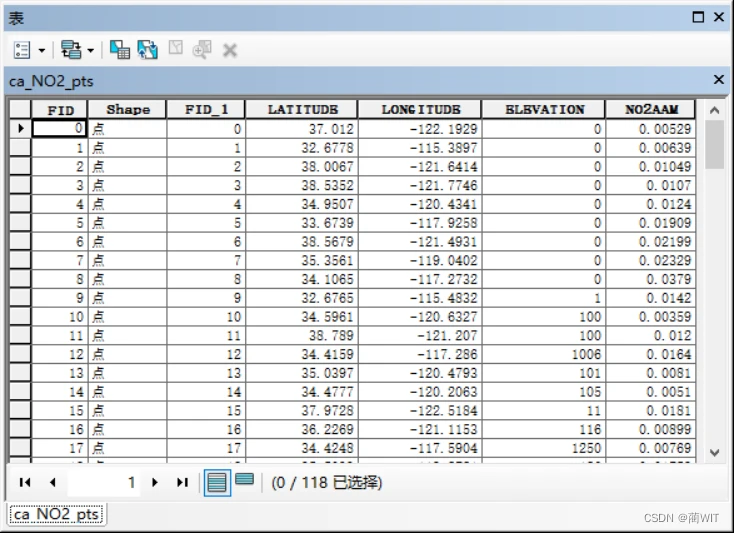This screenshot has height=533, width=734.
Task: Click the scrollbar down arrow
Action: 714,453
